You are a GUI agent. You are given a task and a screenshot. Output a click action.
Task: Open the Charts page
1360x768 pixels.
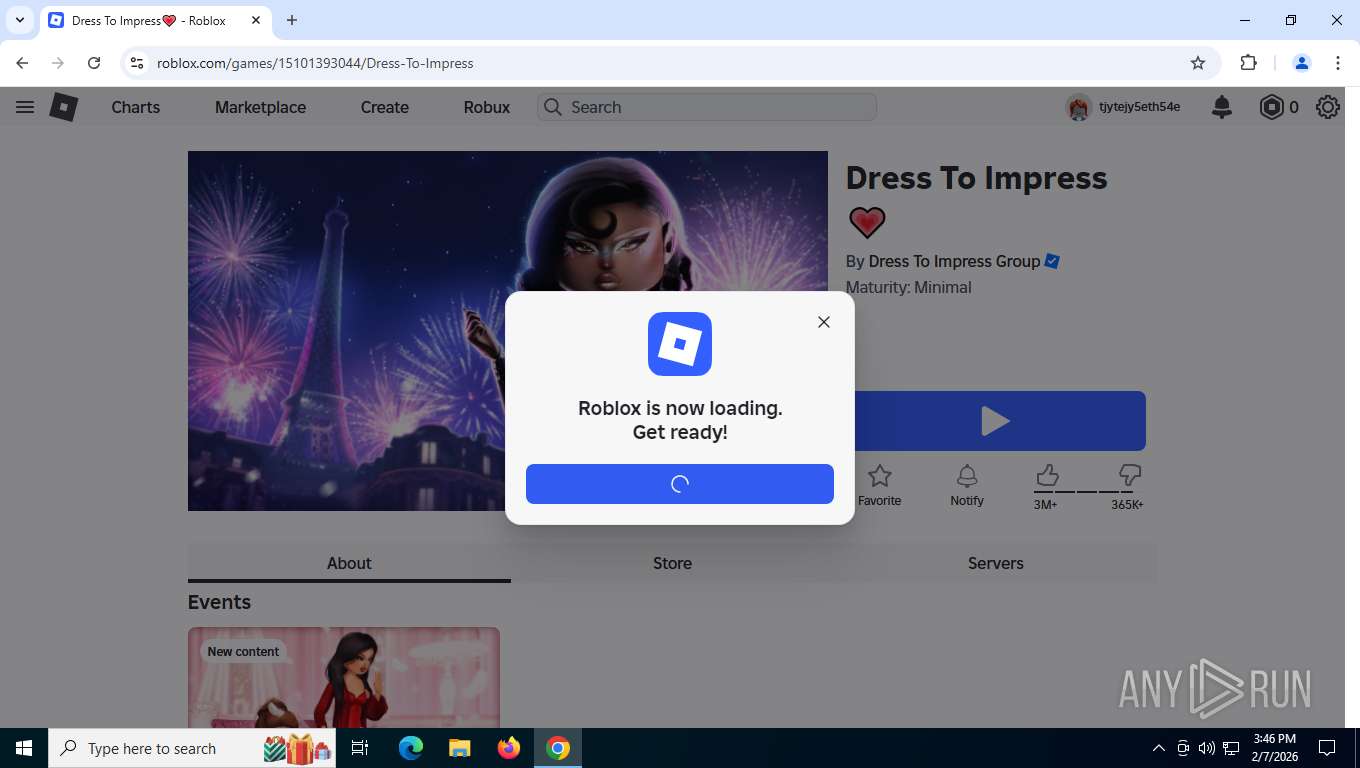click(x=136, y=107)
